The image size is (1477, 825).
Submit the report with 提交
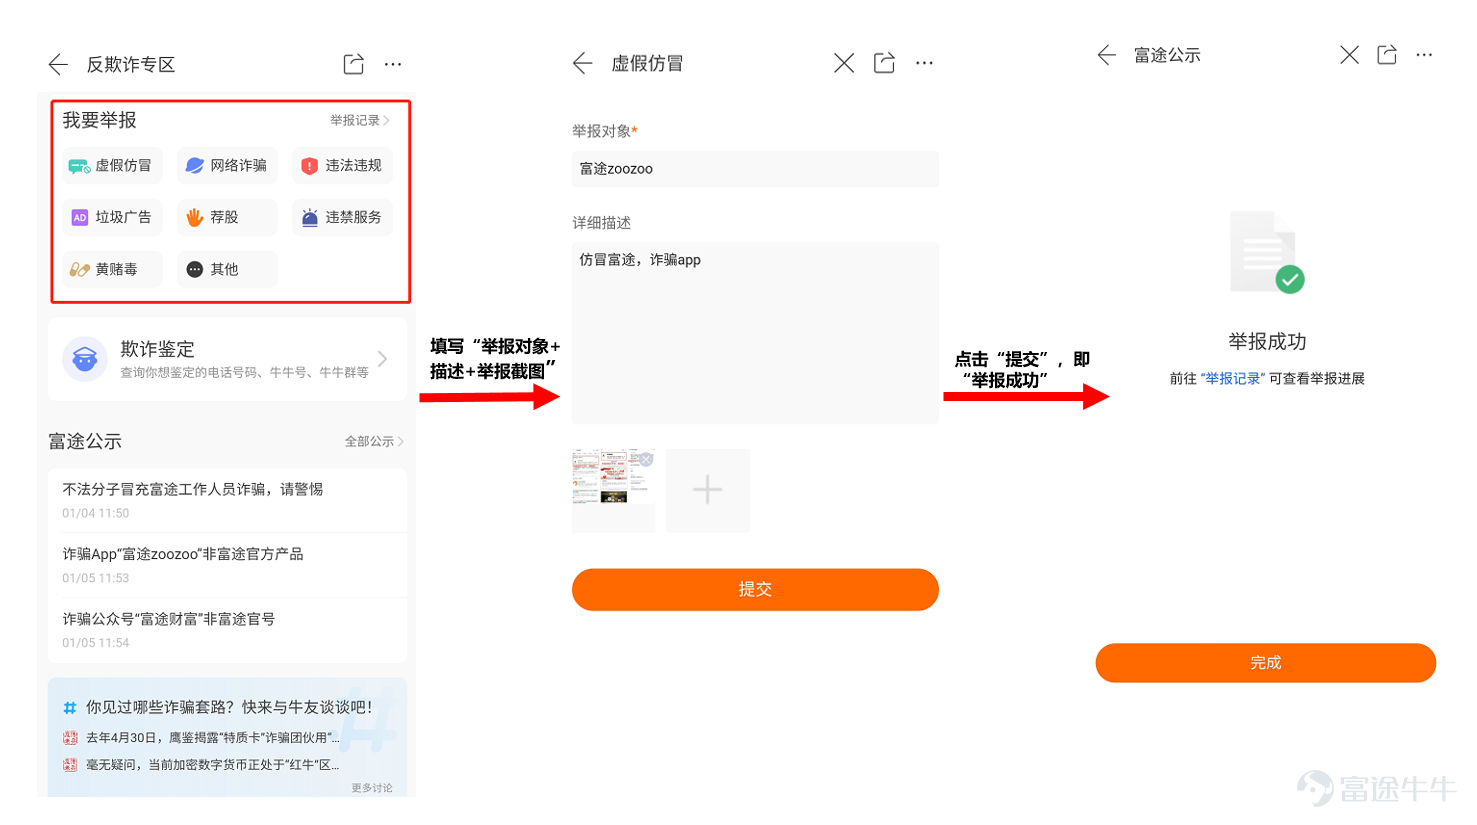755,589
